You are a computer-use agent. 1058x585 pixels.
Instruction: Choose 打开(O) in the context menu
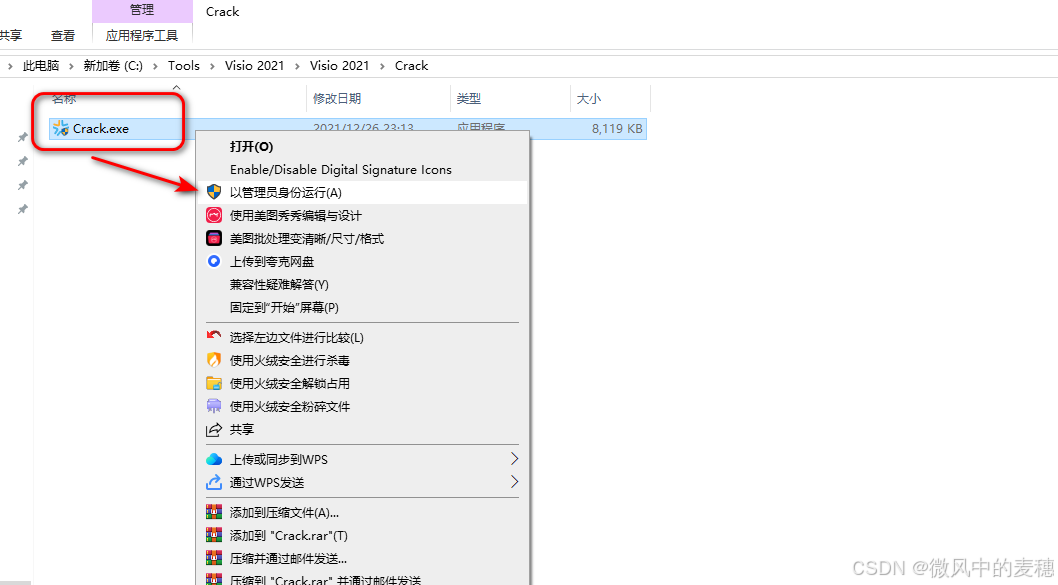(x=251, y=146)
